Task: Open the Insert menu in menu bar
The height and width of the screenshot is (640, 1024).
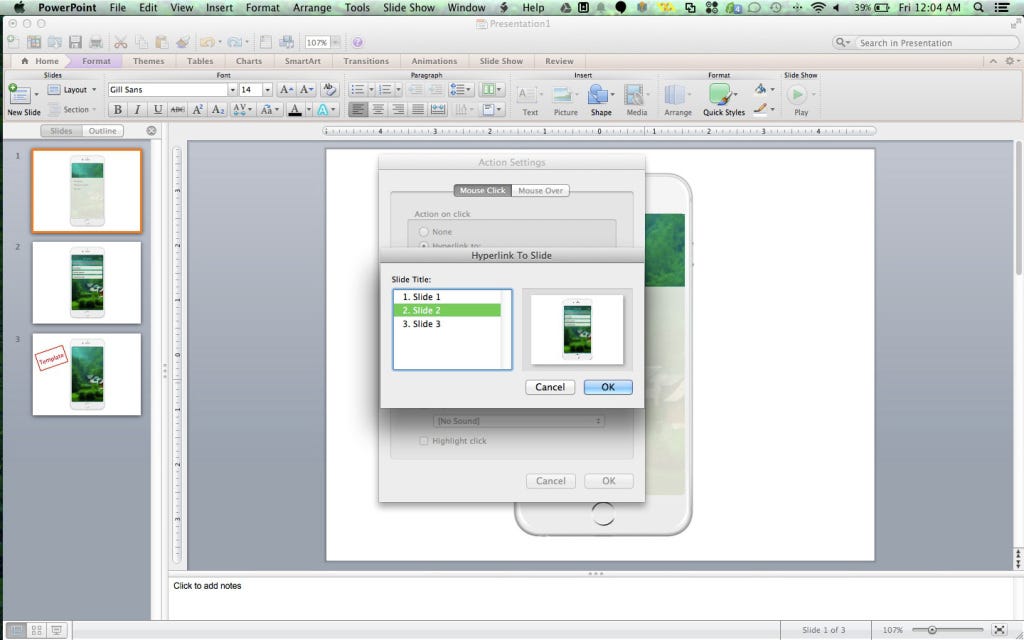Action: tap(219, 8)
